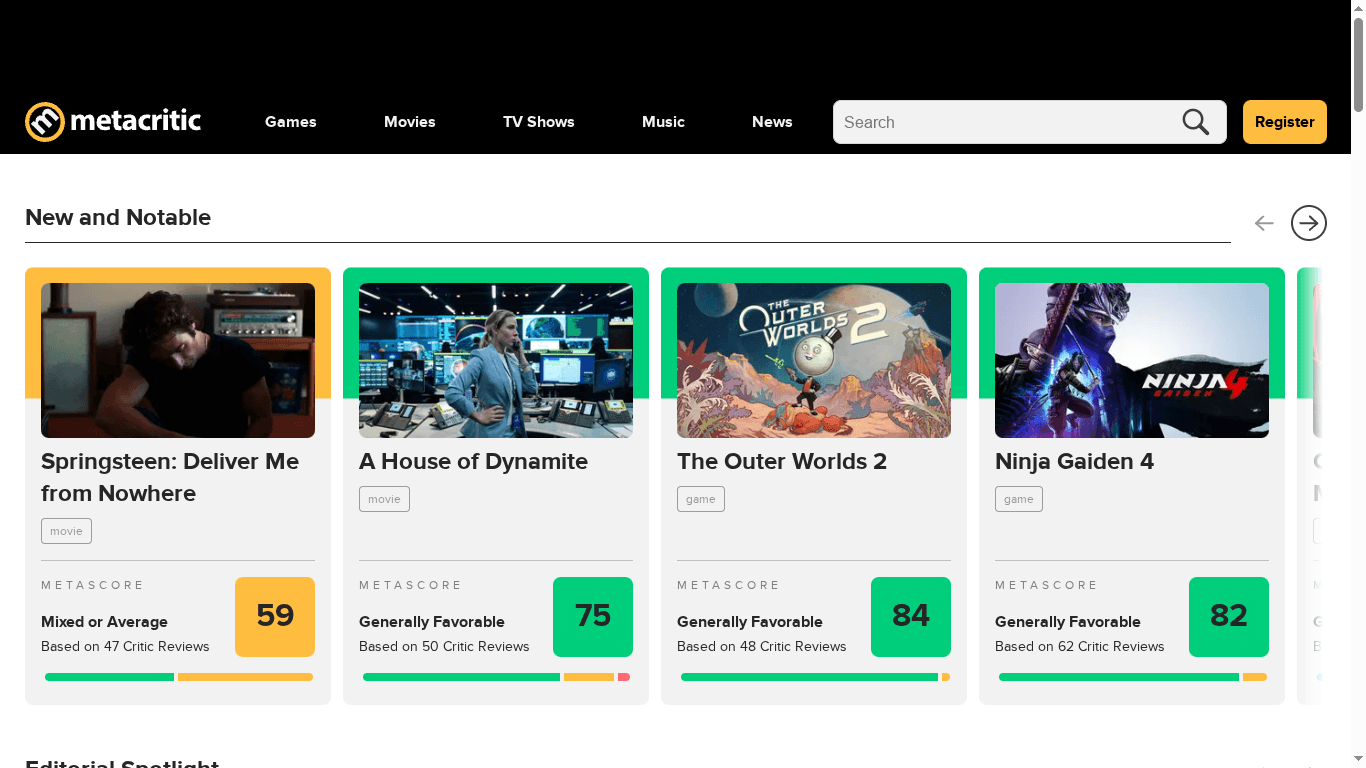Click the Register button
This screenshot has width=1366, height=768.
click(x=1285, y=122)
